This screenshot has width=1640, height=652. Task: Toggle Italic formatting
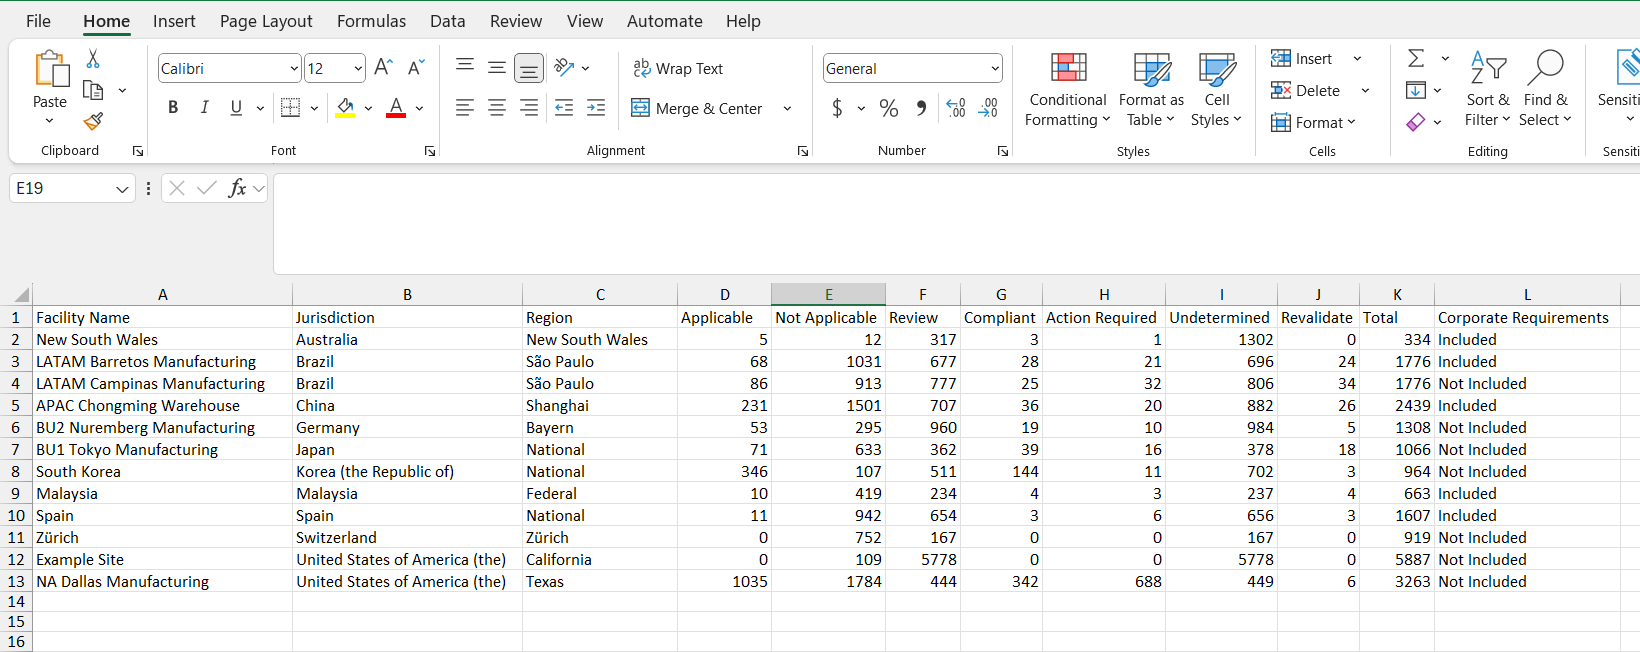point(205,108)
